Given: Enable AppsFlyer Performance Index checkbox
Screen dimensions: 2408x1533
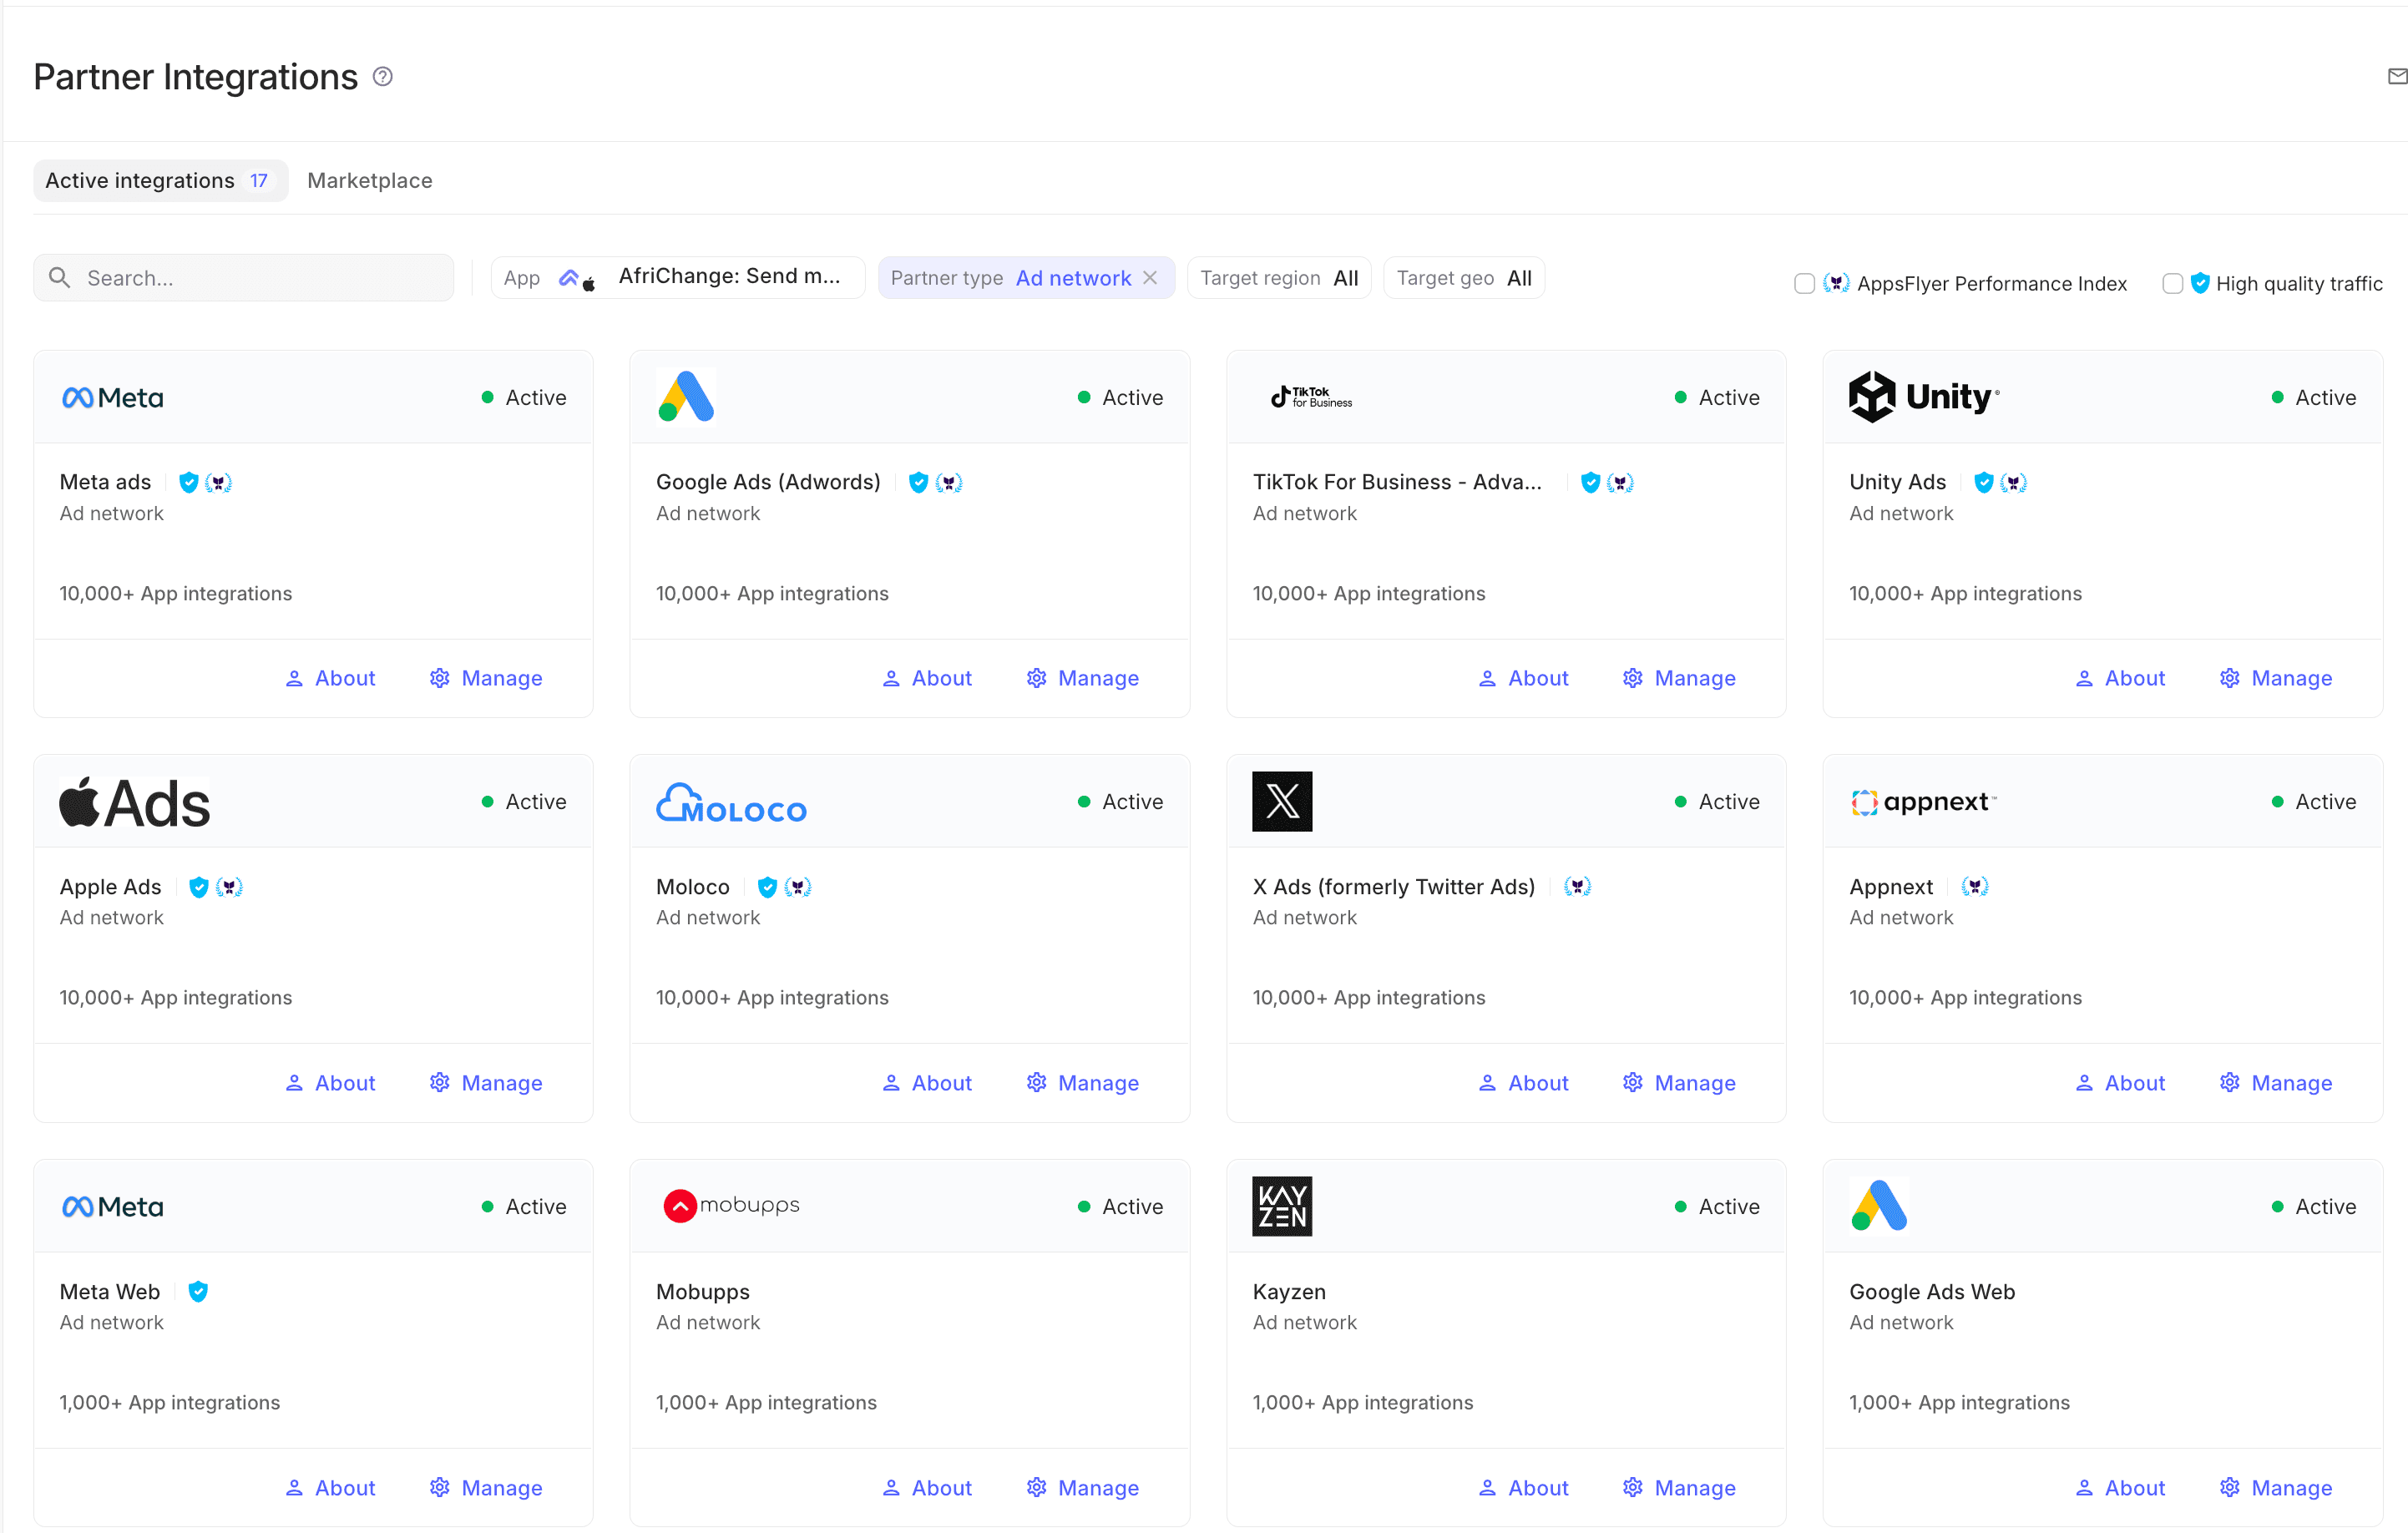Looking at the screenshot, I should tap(1804, 284).
